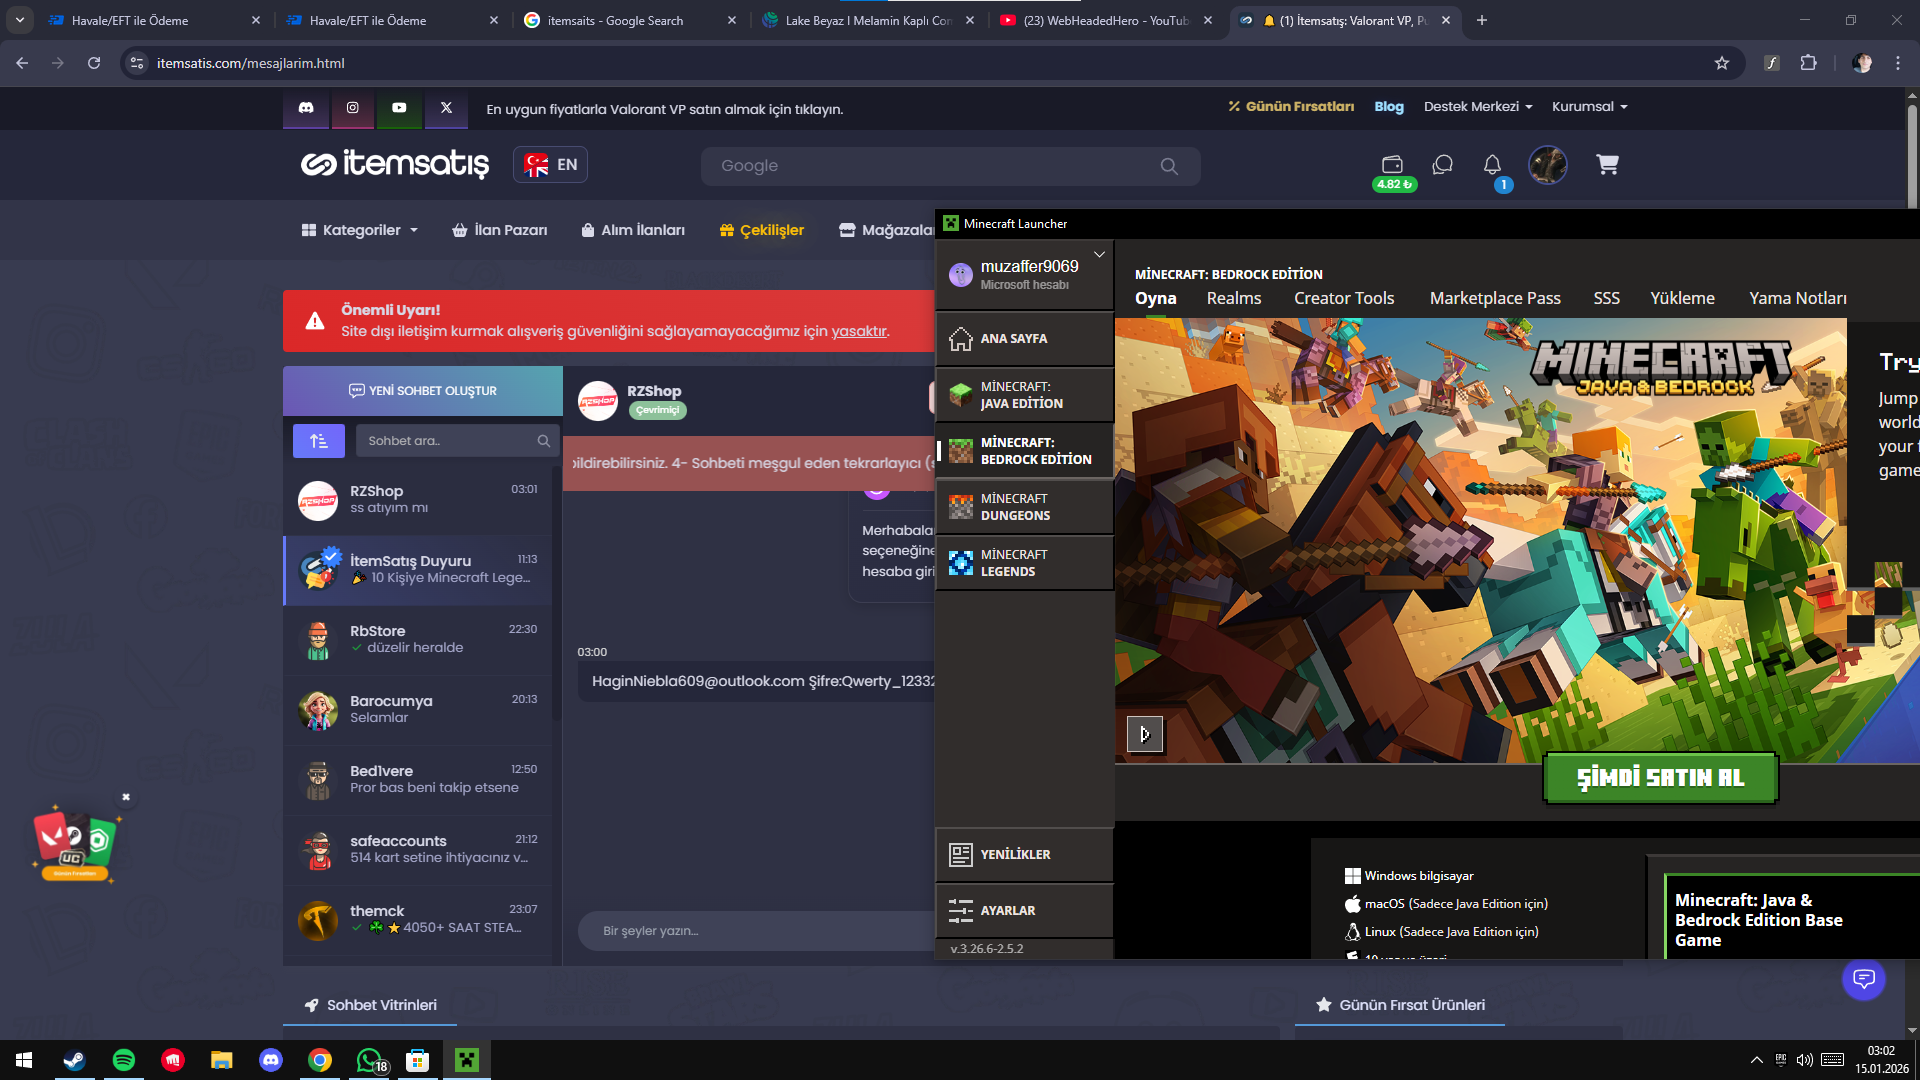Open Spotify from the taskbar
The height and width of the screenshot is (1080, 1920).
click(124, 1060)
